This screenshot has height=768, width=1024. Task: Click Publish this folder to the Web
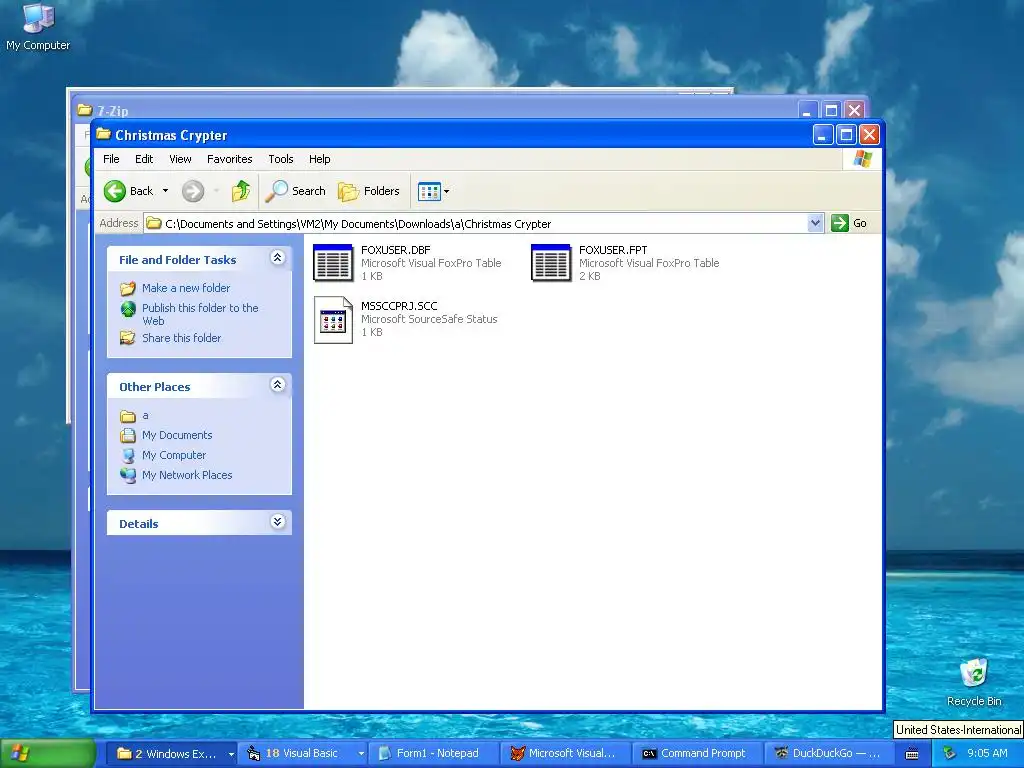click(200, 314)
